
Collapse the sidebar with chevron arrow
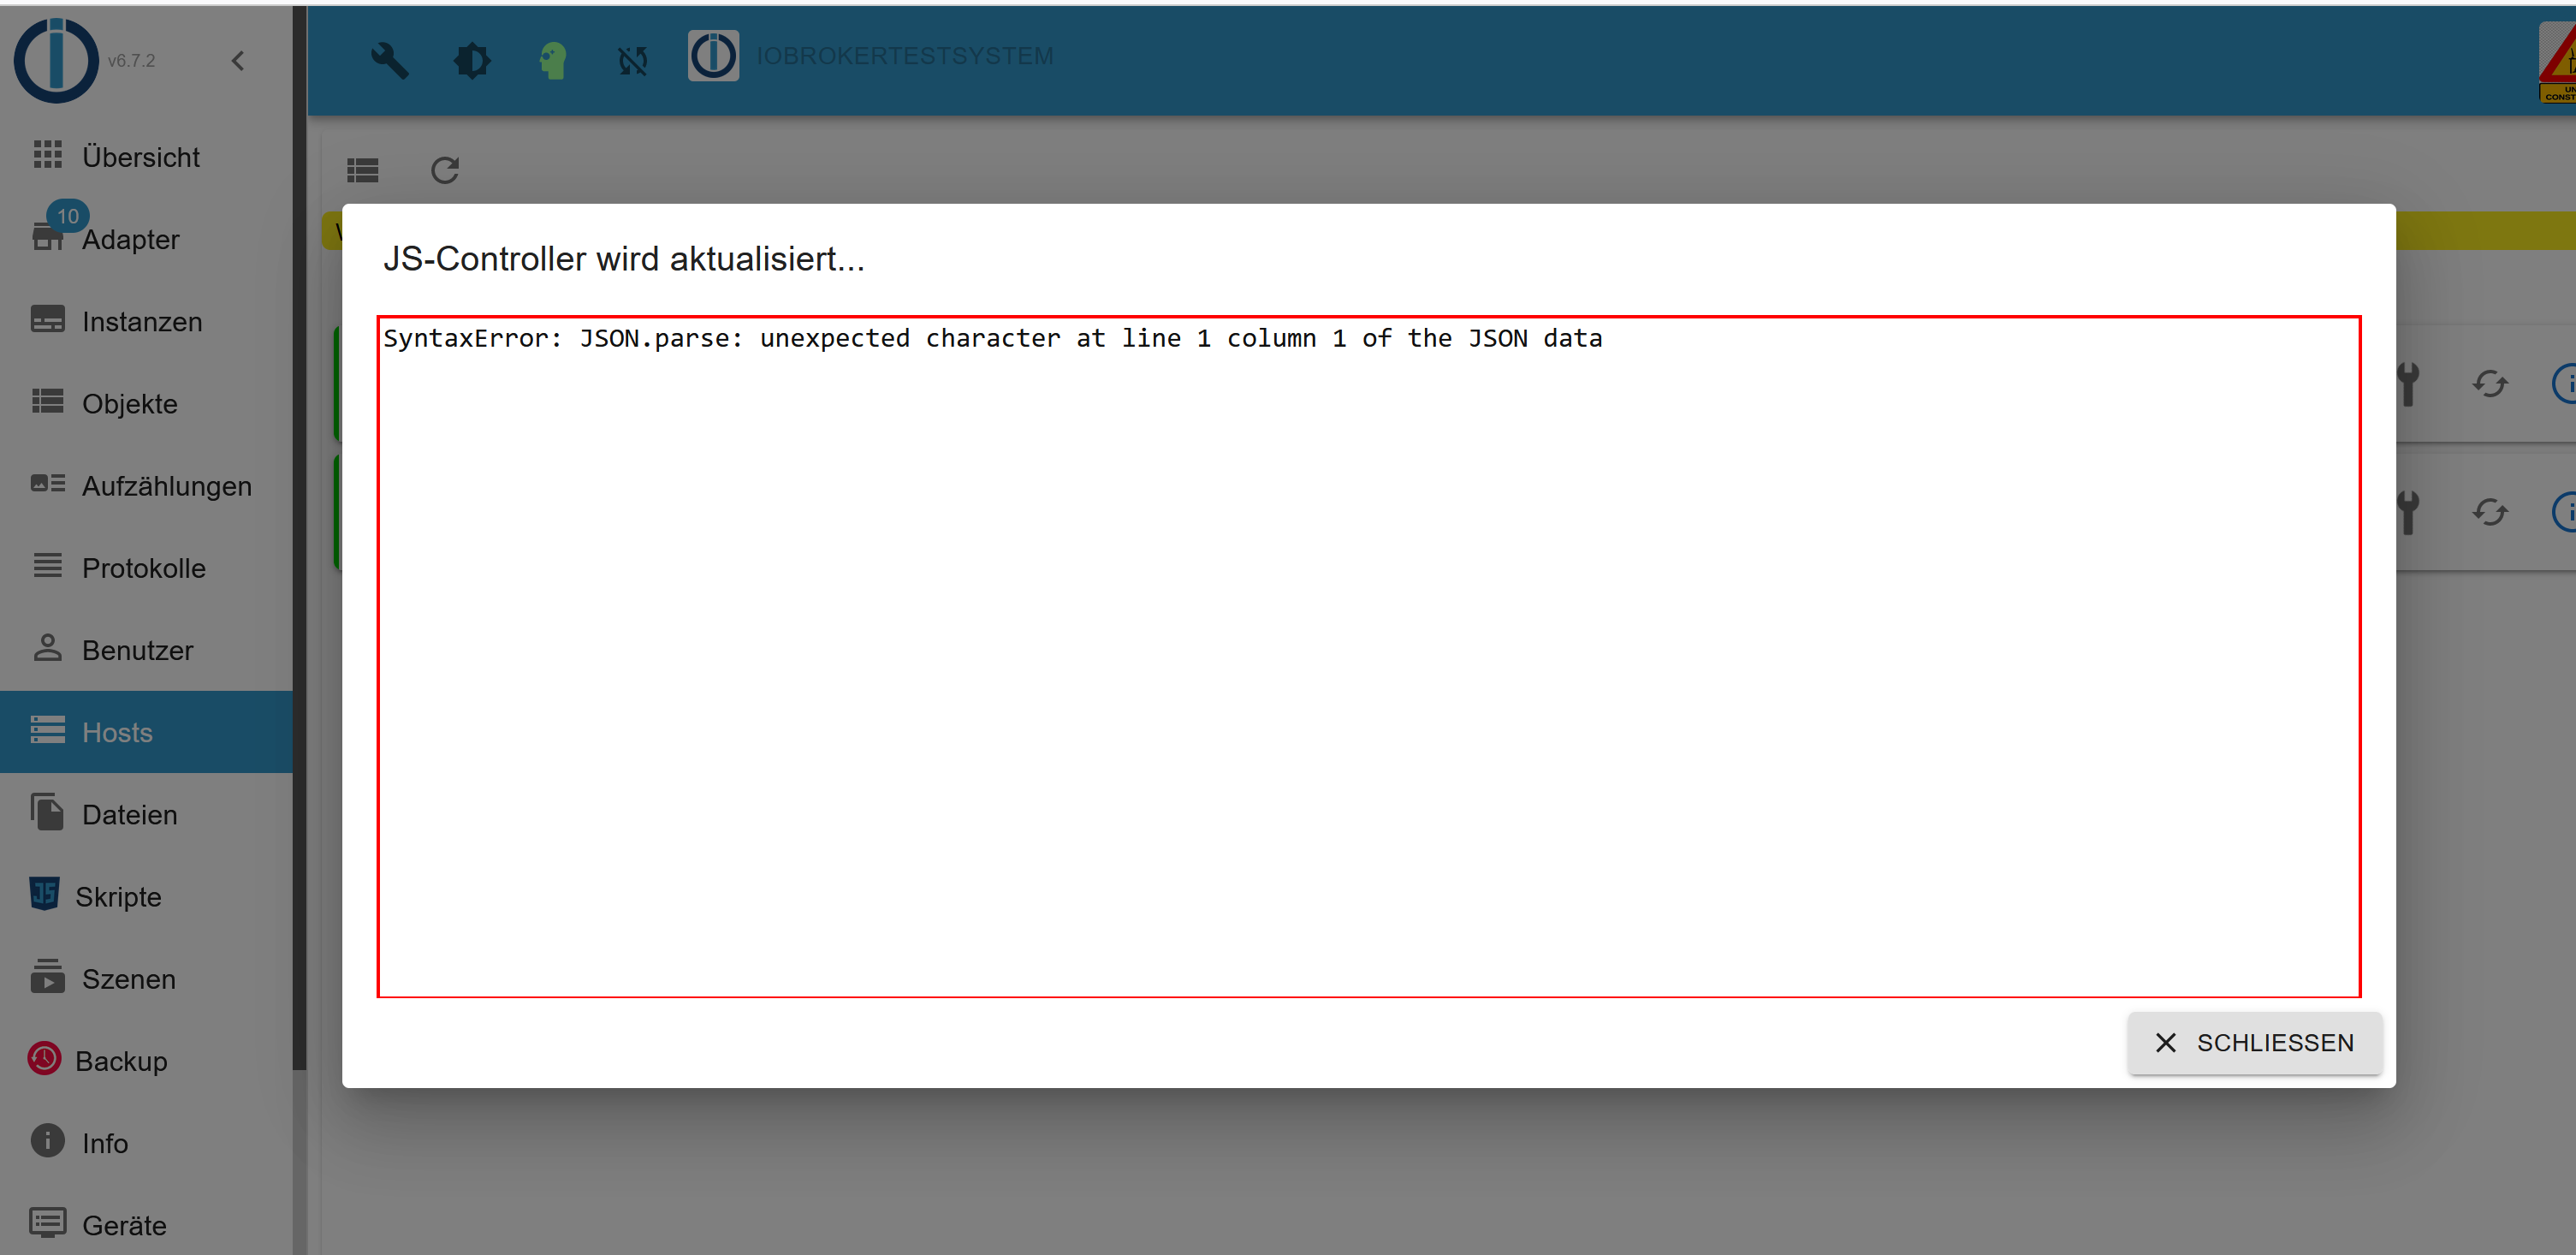coord(238,61)
